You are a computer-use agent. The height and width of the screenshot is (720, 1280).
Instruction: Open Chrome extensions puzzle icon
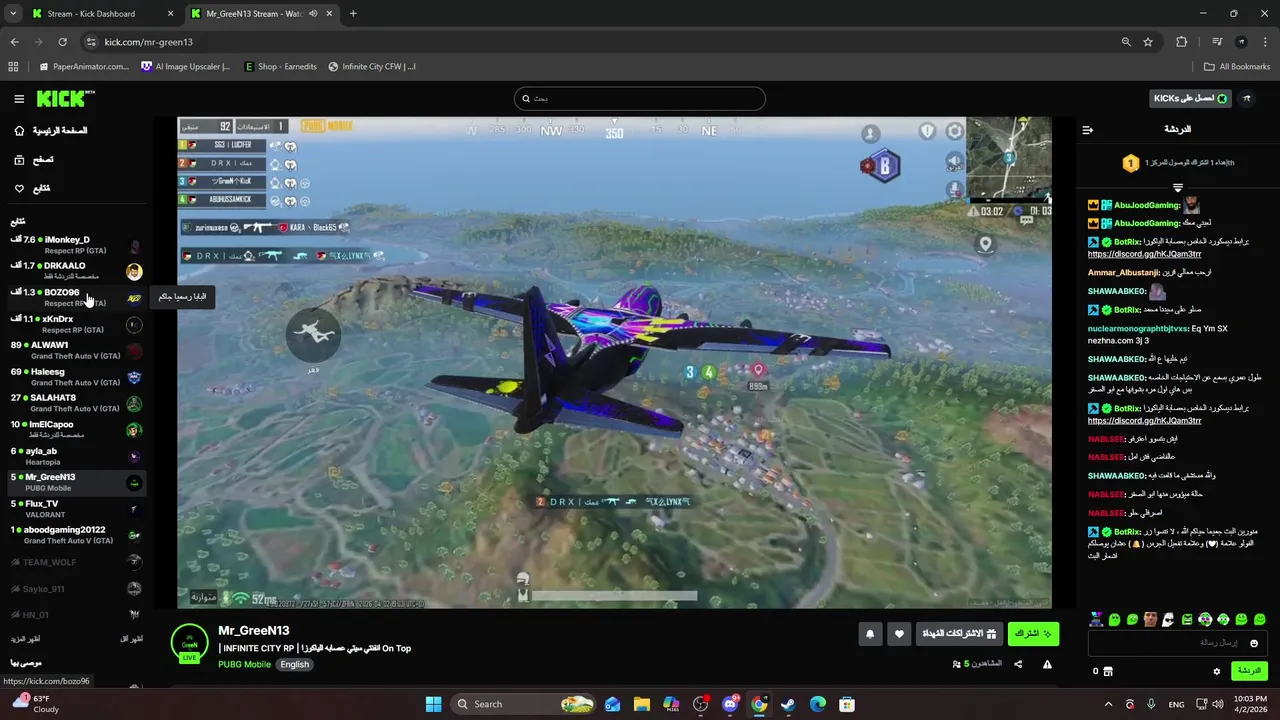click(1181, 42)
